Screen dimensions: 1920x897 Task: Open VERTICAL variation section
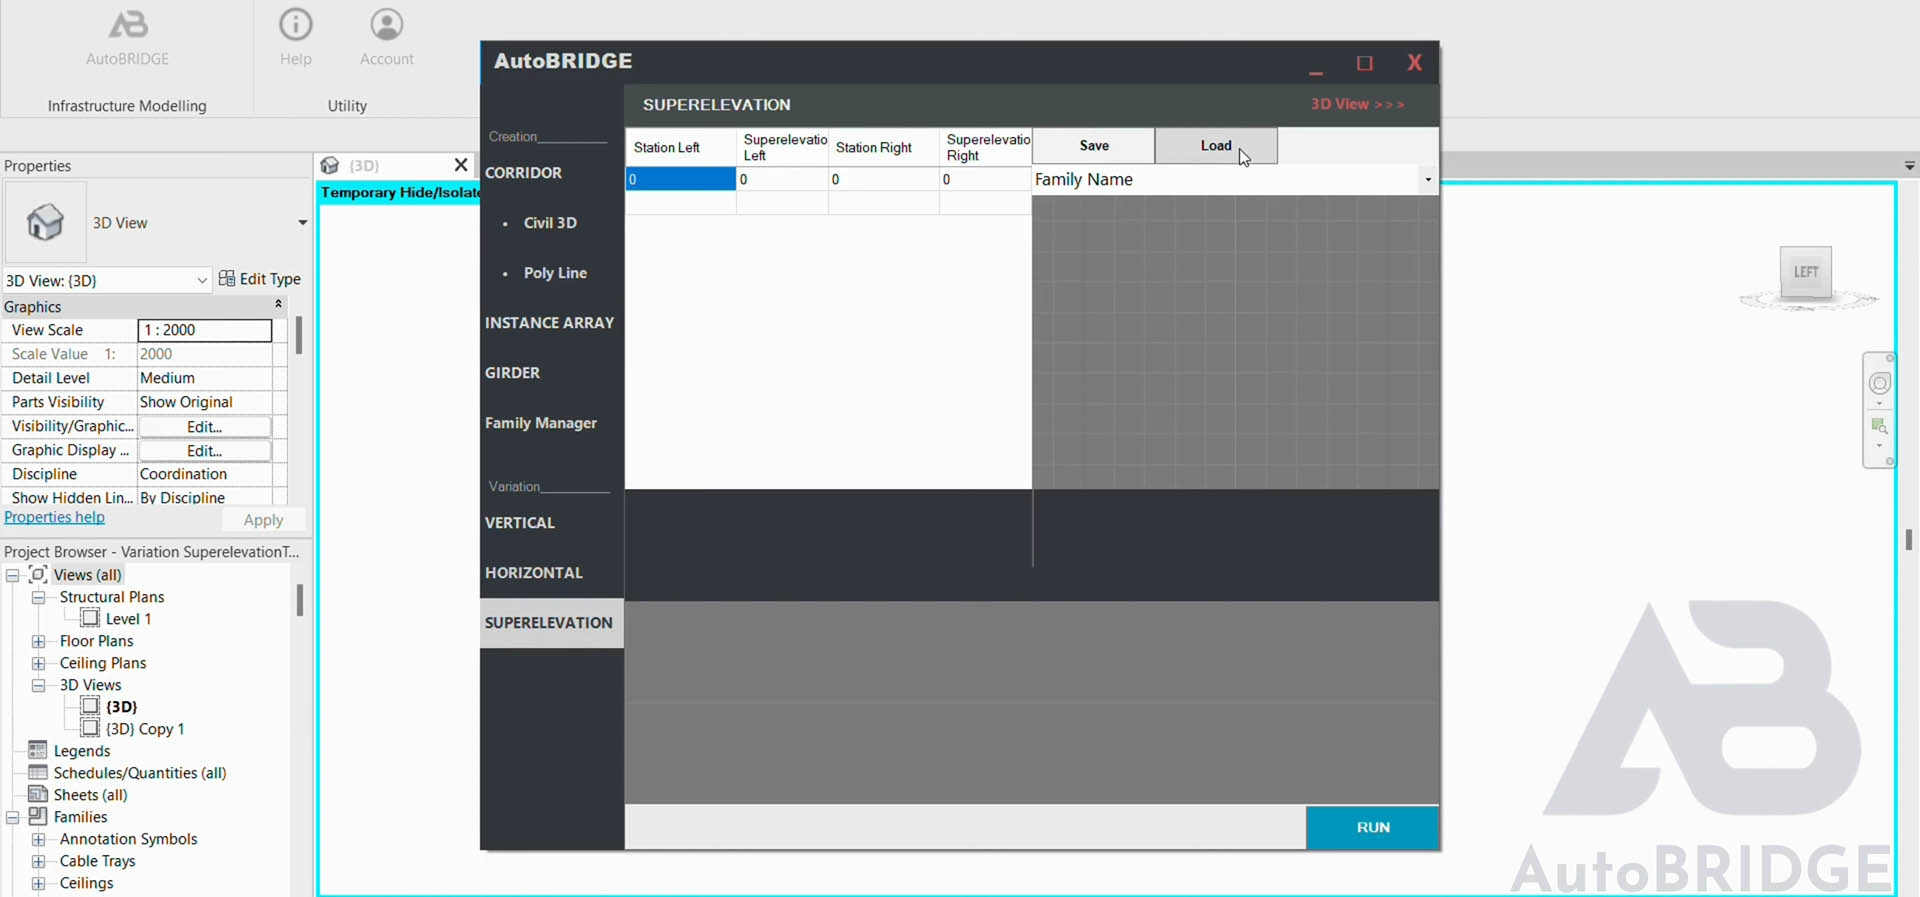pos(519,522)
